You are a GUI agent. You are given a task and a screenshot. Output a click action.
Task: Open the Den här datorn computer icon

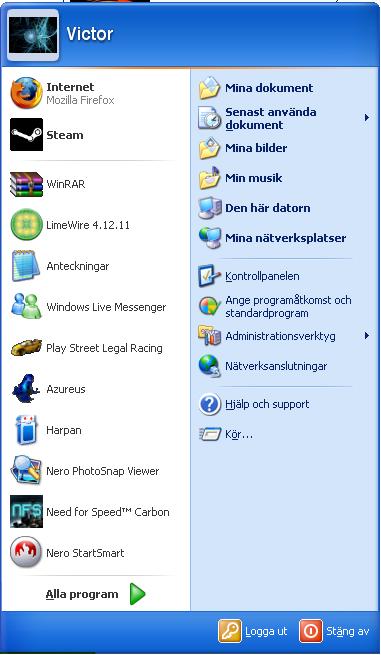209,208
